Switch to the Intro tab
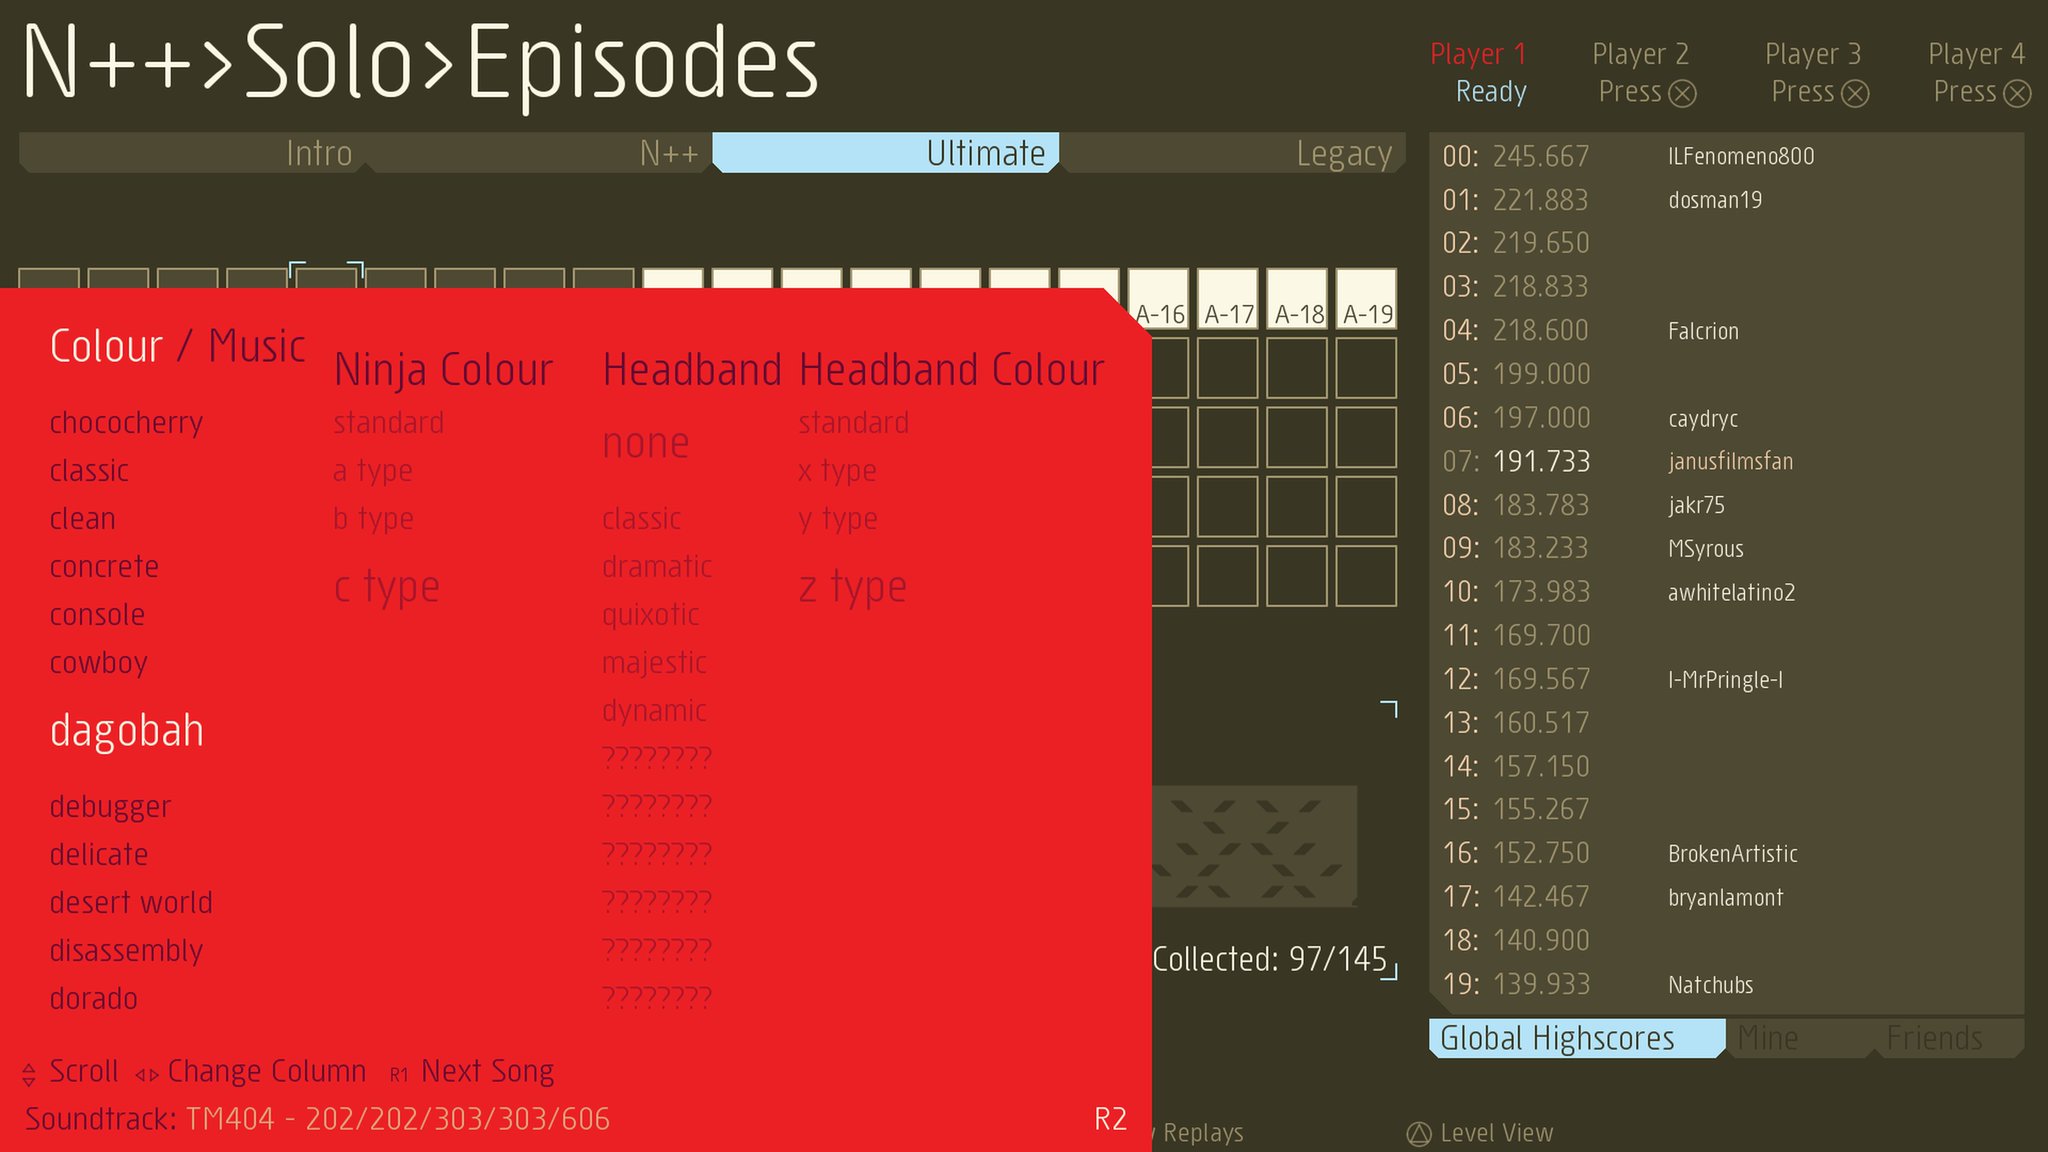2048x1152 pixels. tap(192, 153)
